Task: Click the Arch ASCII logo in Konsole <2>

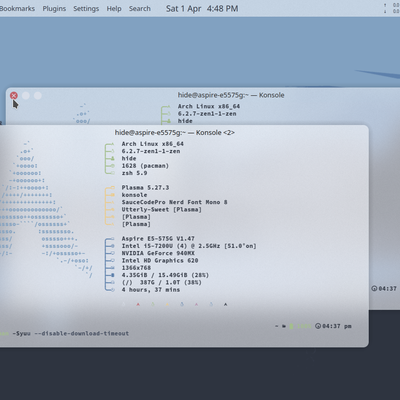Action: pos(47,210)
